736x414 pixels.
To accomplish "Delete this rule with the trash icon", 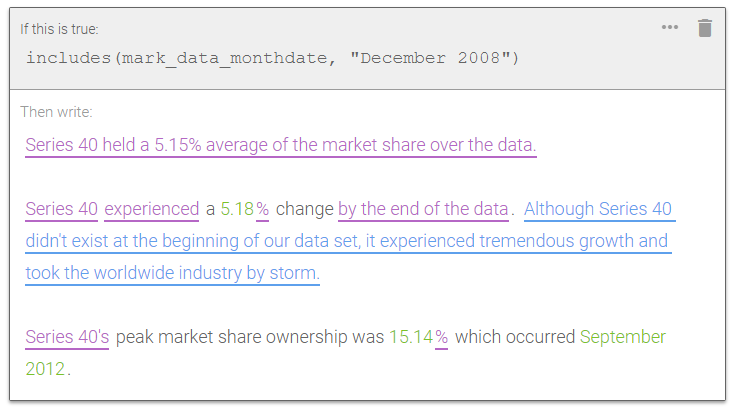I will click(705, 28).
